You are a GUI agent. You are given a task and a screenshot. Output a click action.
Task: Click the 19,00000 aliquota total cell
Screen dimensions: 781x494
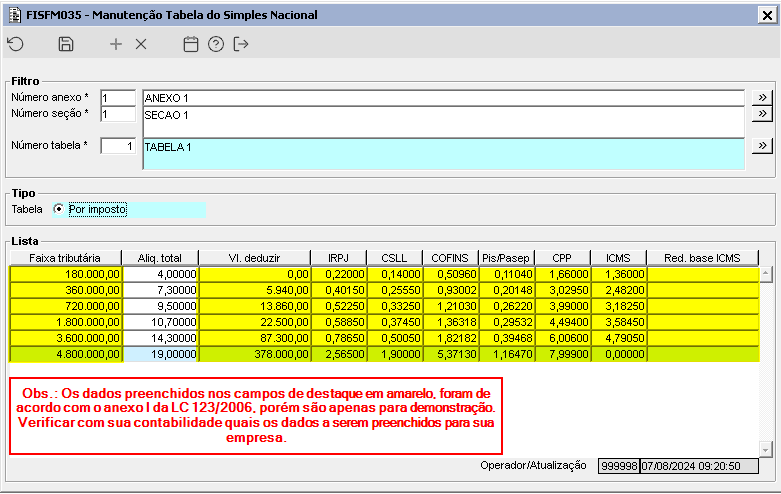(x=161, y=354)
